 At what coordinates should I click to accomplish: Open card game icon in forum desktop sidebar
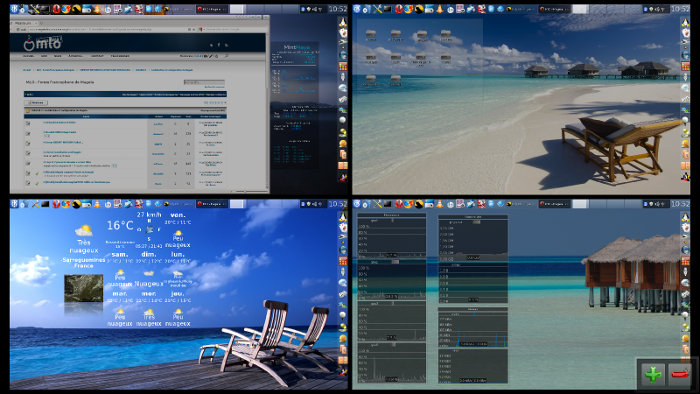tap(342, 33)
